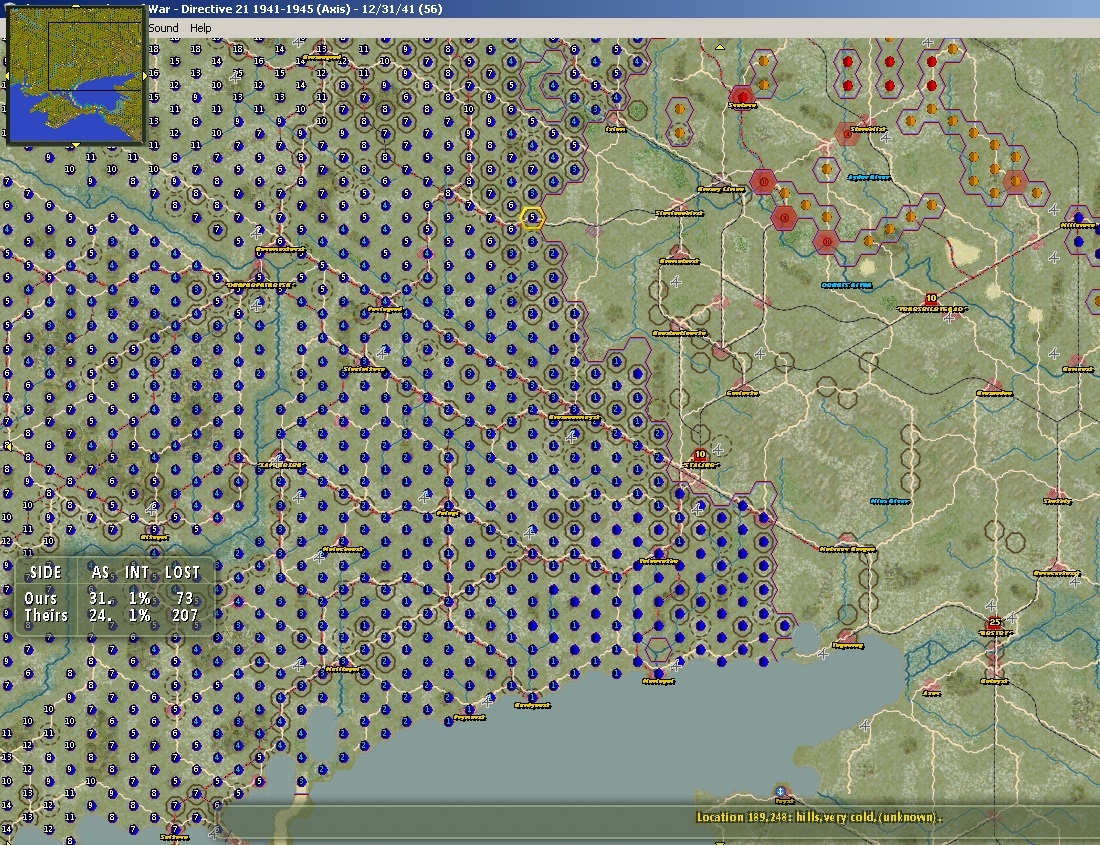
Task: Open the Sound menu
Action: tap(163, 28)
